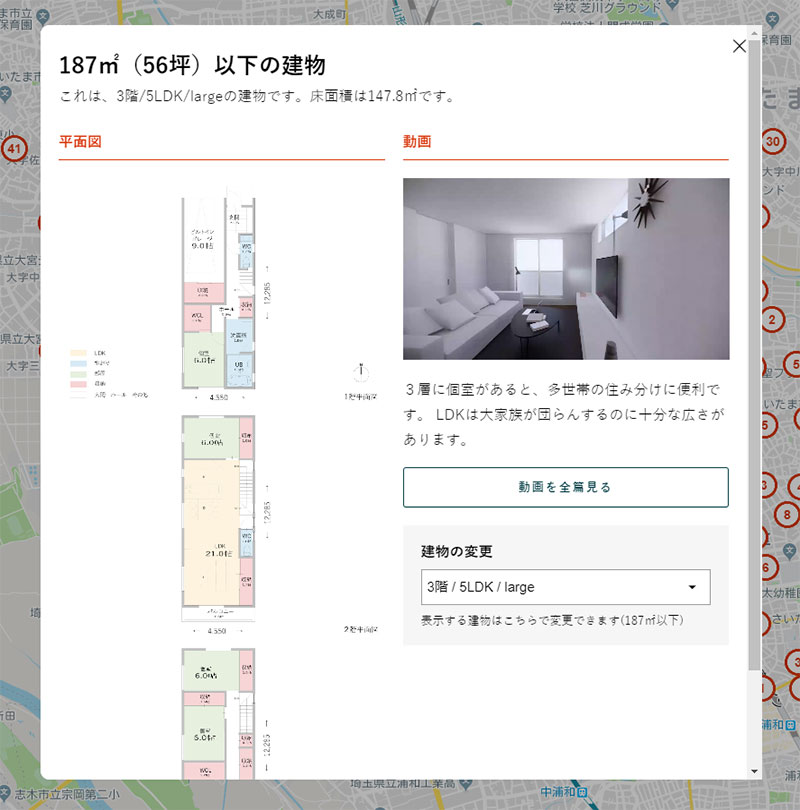Select red map marker 2 near the right edge

coord(772,320)
